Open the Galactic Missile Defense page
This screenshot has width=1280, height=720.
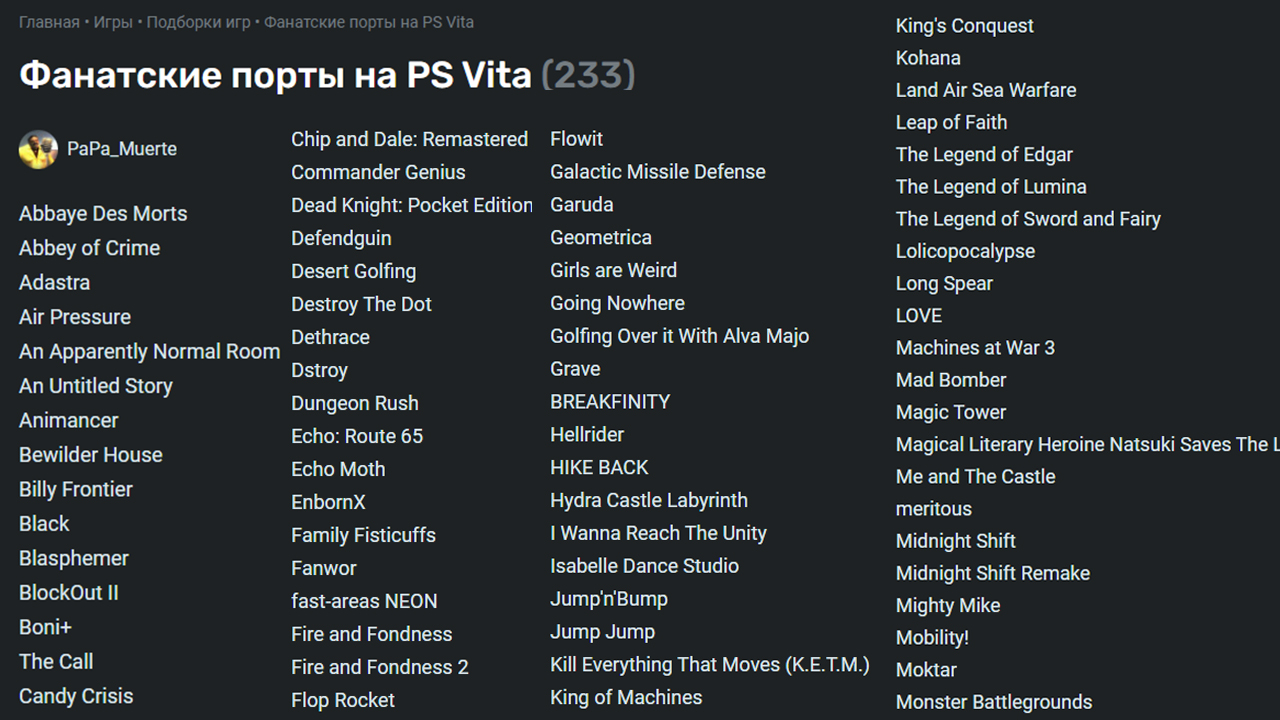point(658,172)
